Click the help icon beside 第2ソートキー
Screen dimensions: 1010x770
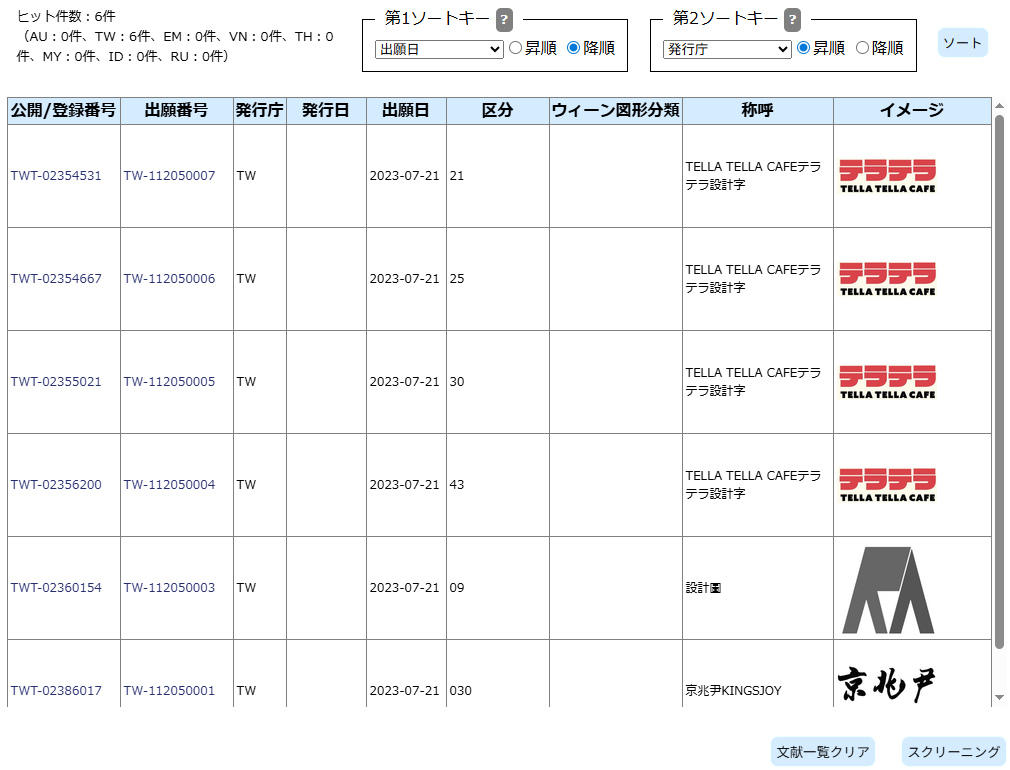tap(793, 20)
